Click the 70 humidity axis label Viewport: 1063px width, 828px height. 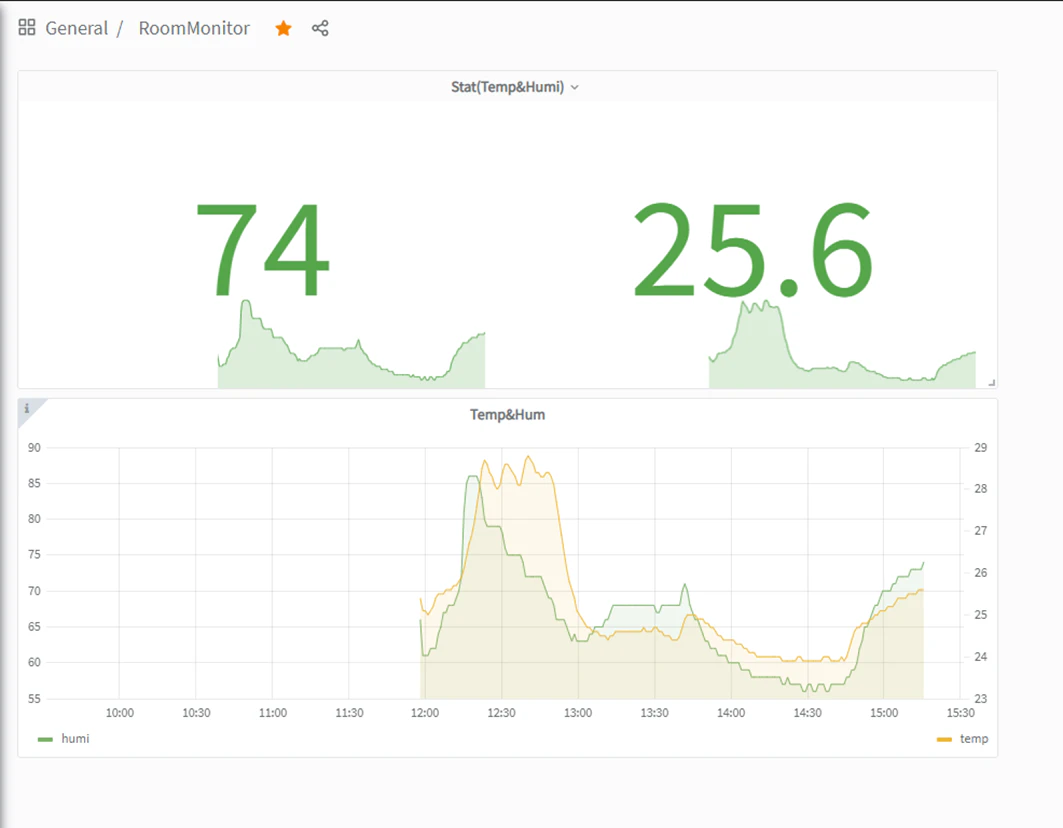pos(34,591)
